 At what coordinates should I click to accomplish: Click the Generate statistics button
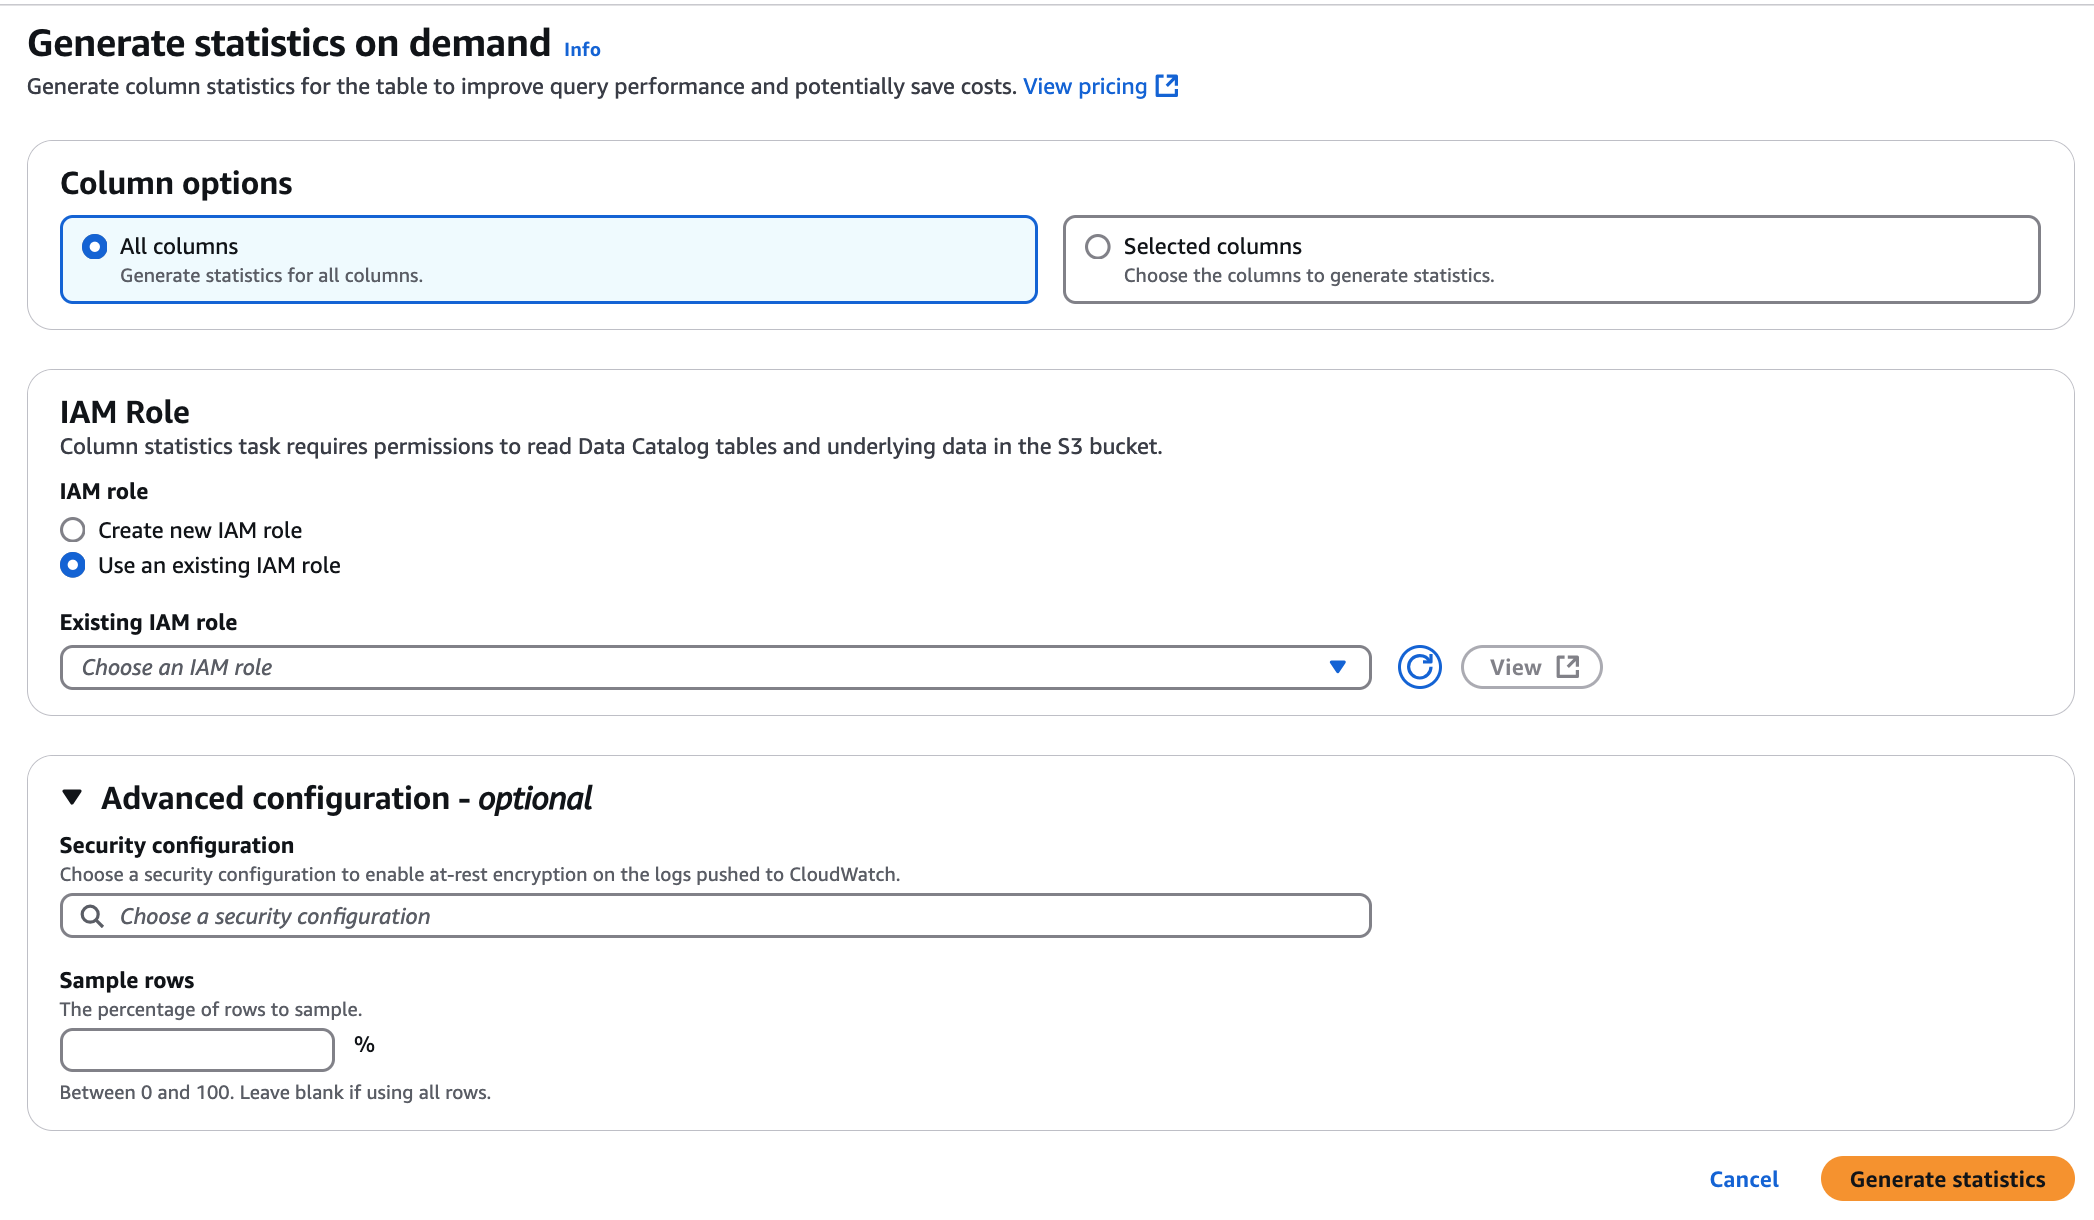pyautogui.click(x=1945, y=1179)
